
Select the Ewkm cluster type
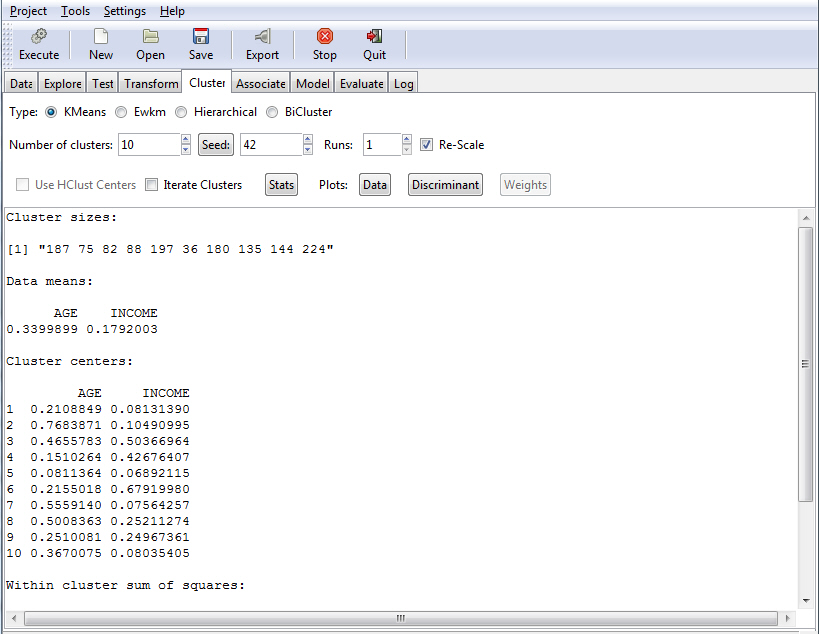(121, 112)
